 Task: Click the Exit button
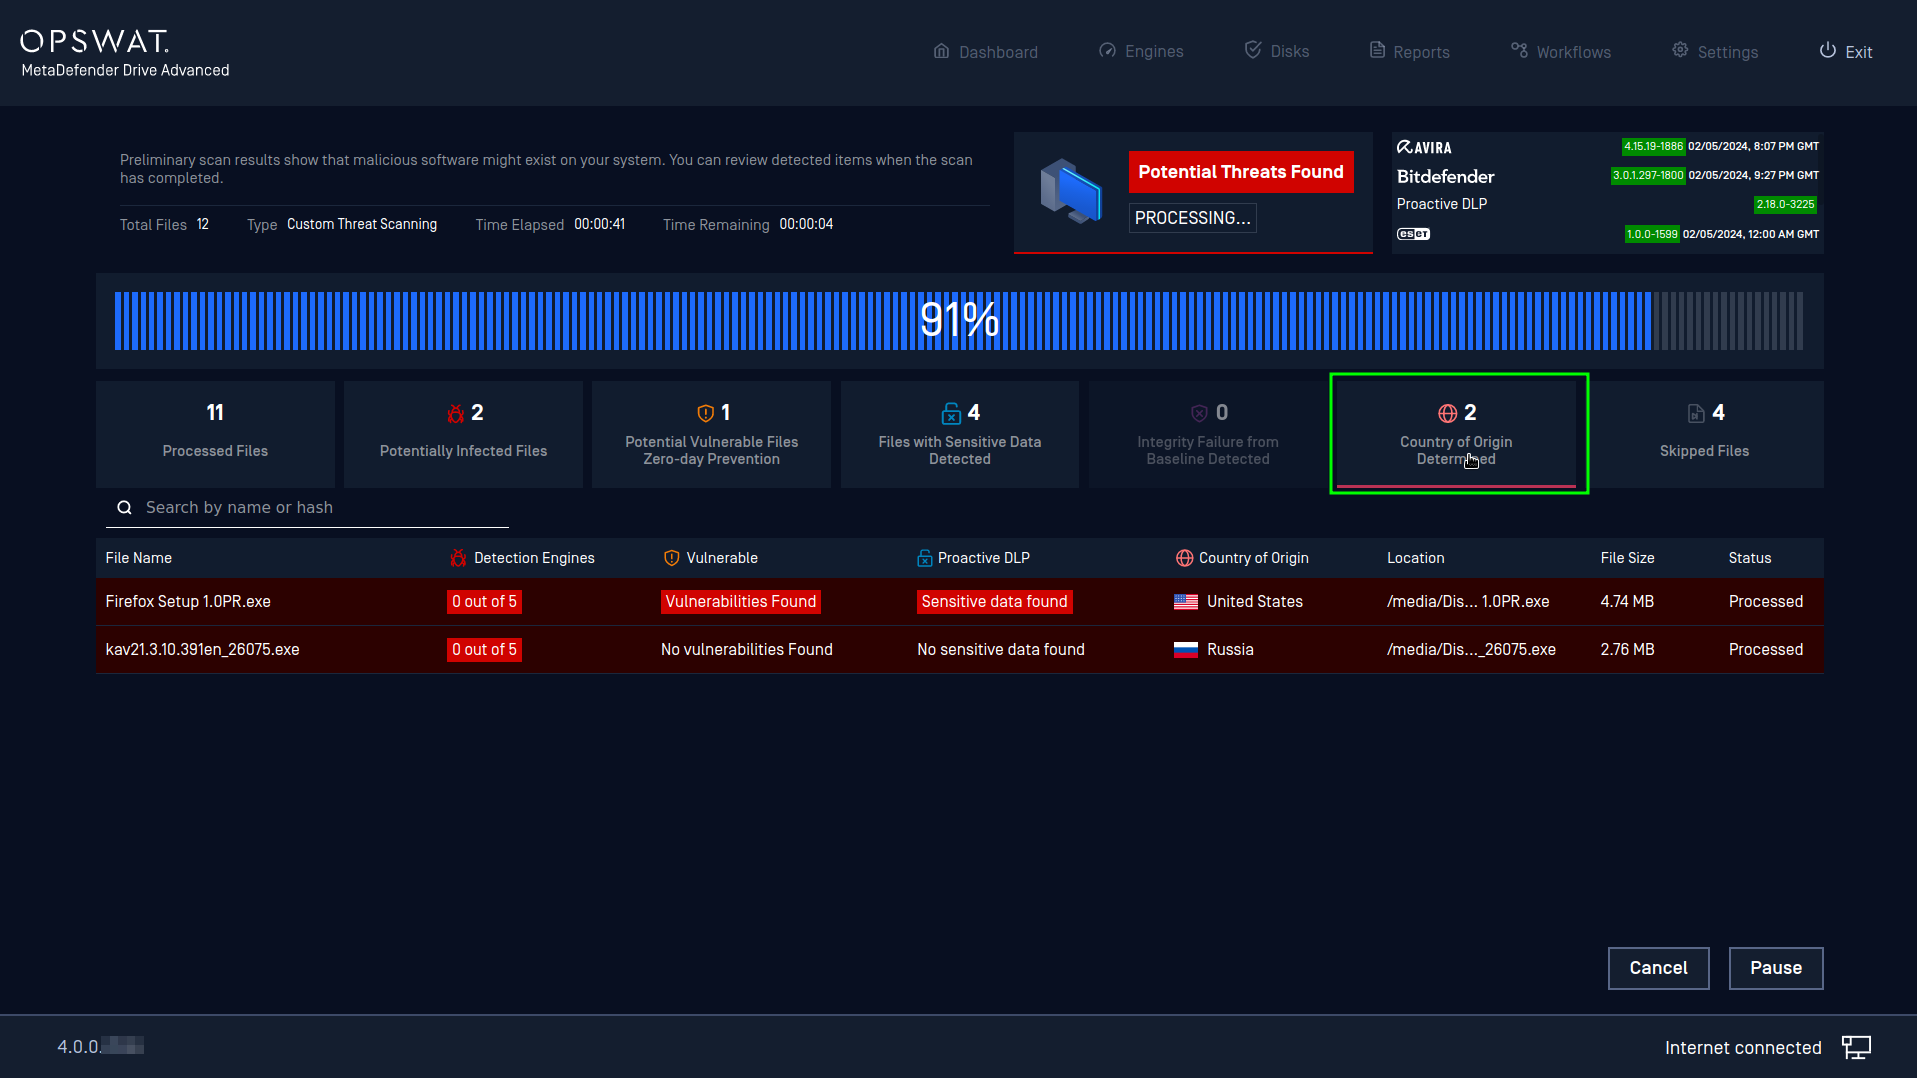[1846, 52]
